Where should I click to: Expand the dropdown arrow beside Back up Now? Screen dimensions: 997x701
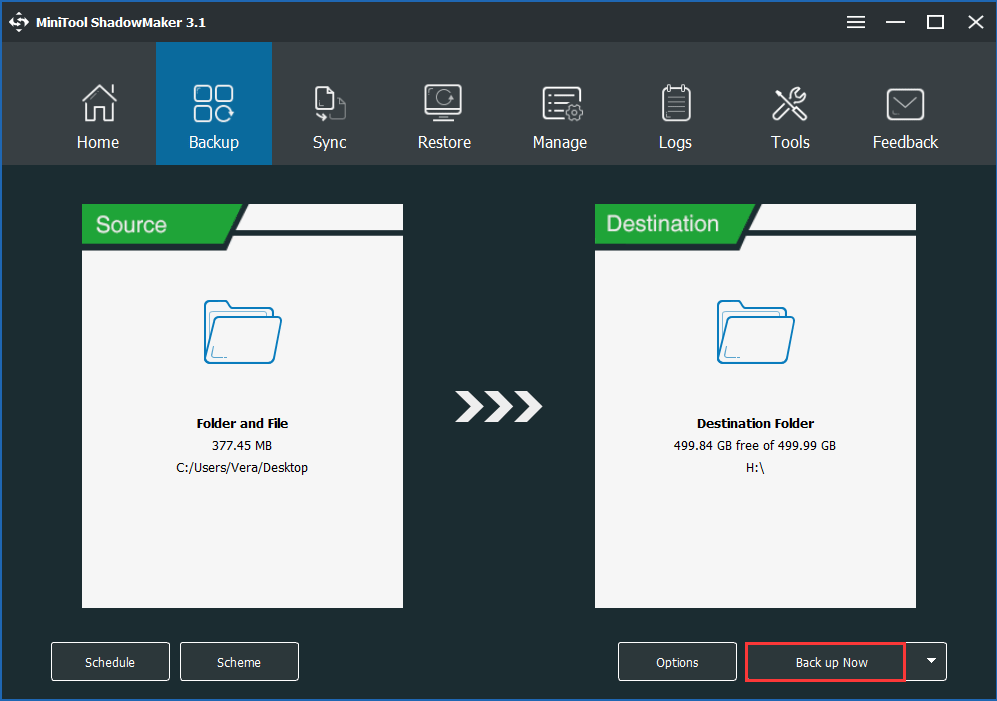[x=927, y=661]
